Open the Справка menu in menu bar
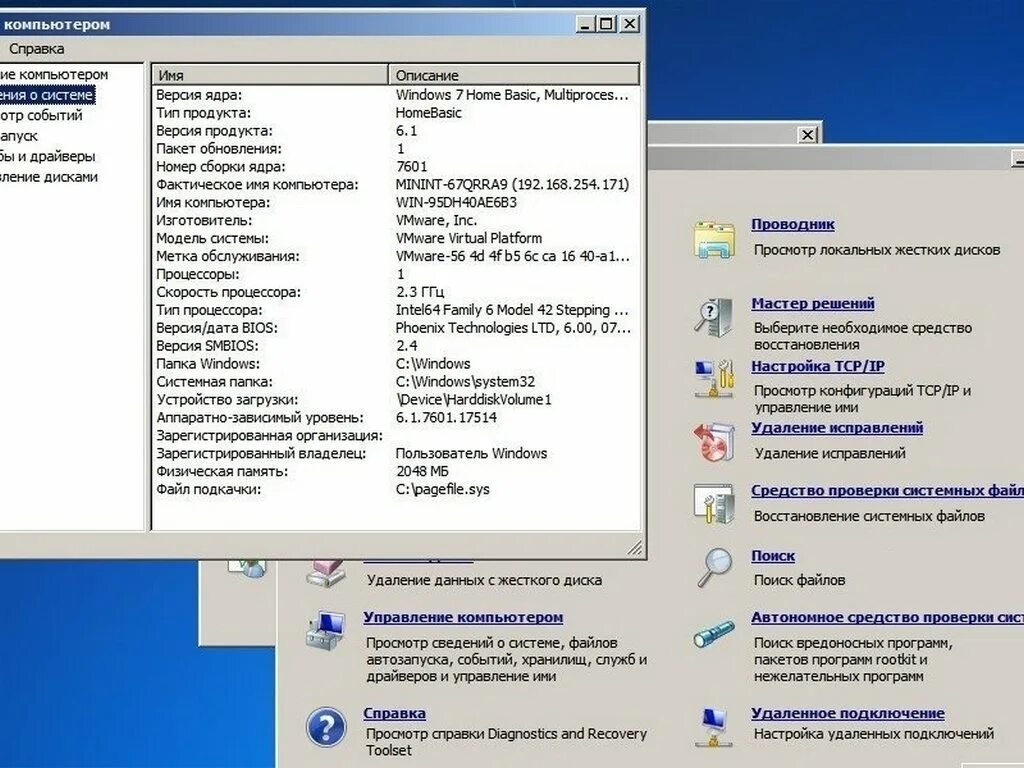 pos(37,49)
